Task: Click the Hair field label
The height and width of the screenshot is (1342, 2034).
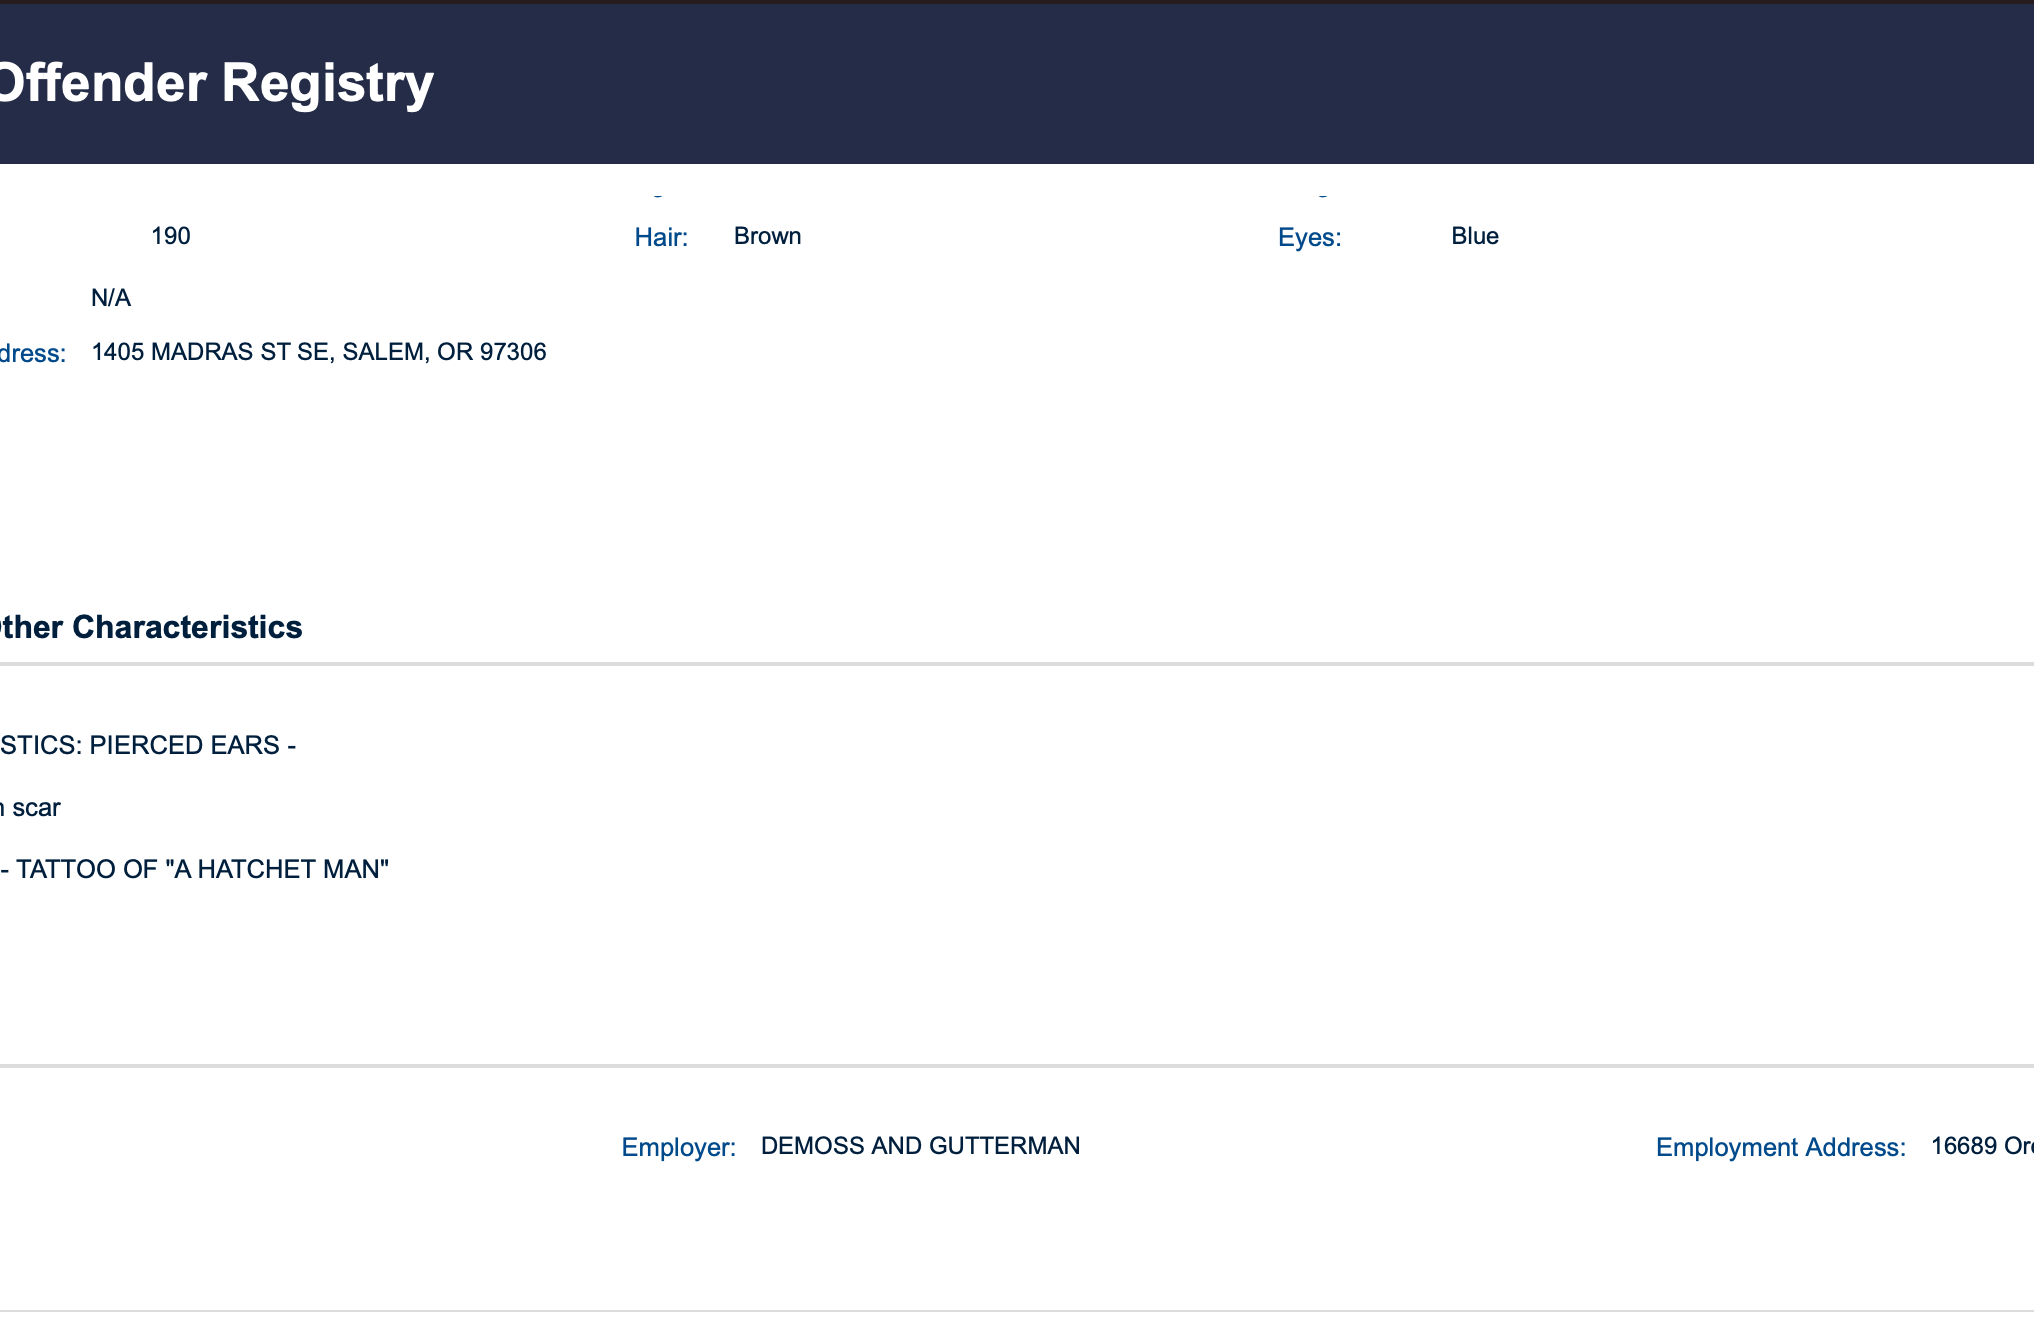Action: [661, 238]
